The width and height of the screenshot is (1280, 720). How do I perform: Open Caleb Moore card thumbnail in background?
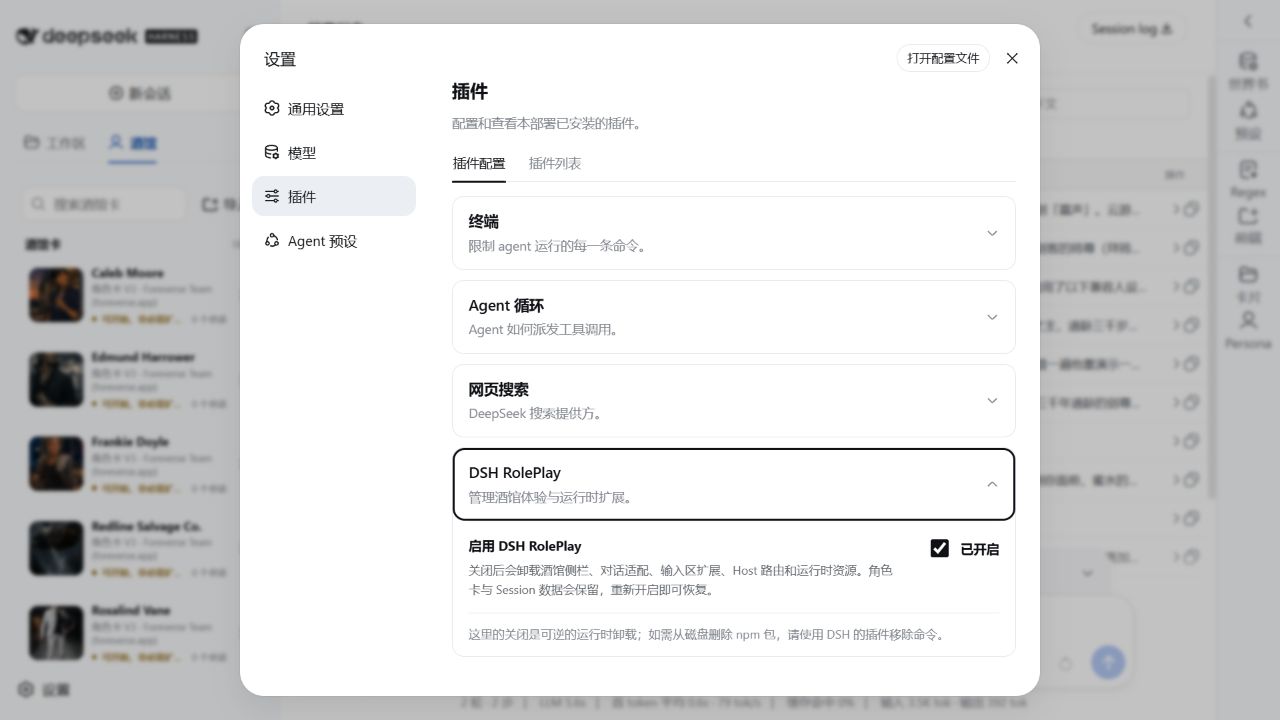(56, 294)
